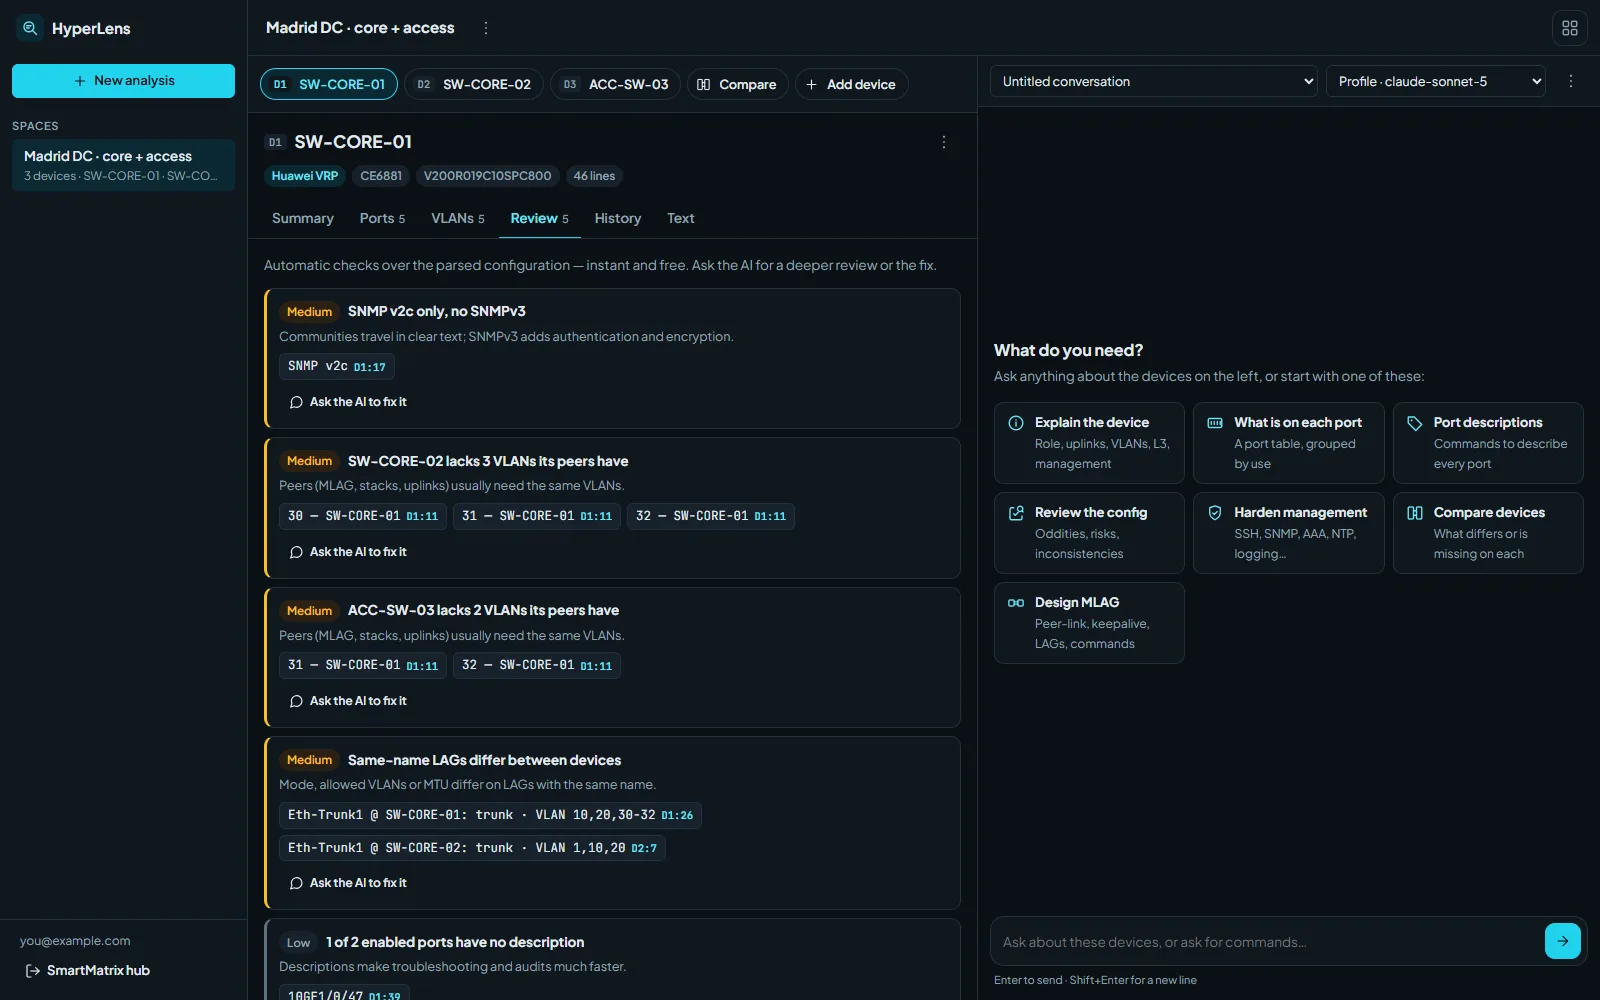Open the Madrid DC title kebab menu
This screenshot has width=1600, height=1000.
pyautogui.click(x=486, y=28)
